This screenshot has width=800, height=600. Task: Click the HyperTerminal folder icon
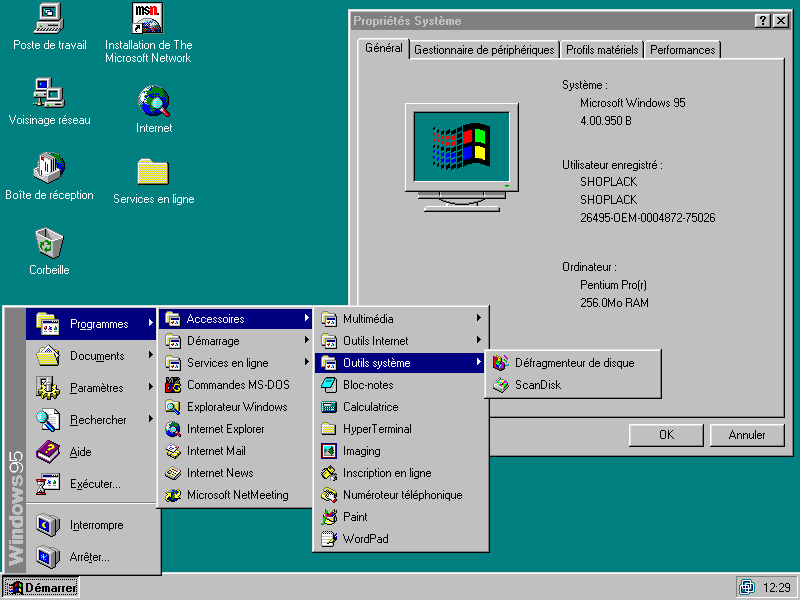pos(329,429)
